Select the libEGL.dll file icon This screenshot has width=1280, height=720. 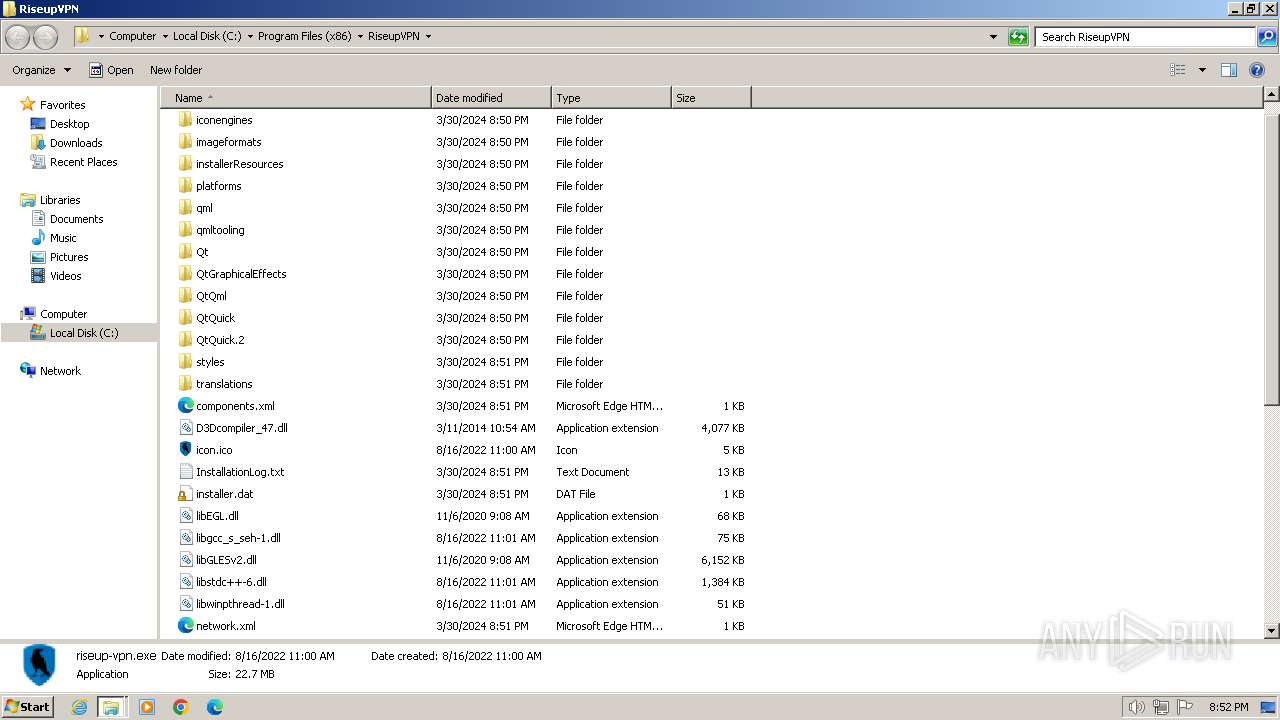(x=185, y=516)
